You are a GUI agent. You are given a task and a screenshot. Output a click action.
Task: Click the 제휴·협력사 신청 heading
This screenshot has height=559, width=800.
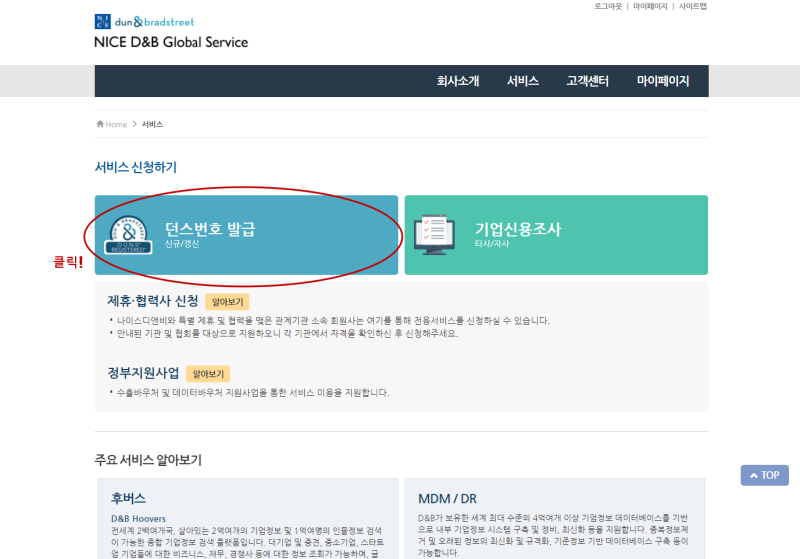point(153,301)
